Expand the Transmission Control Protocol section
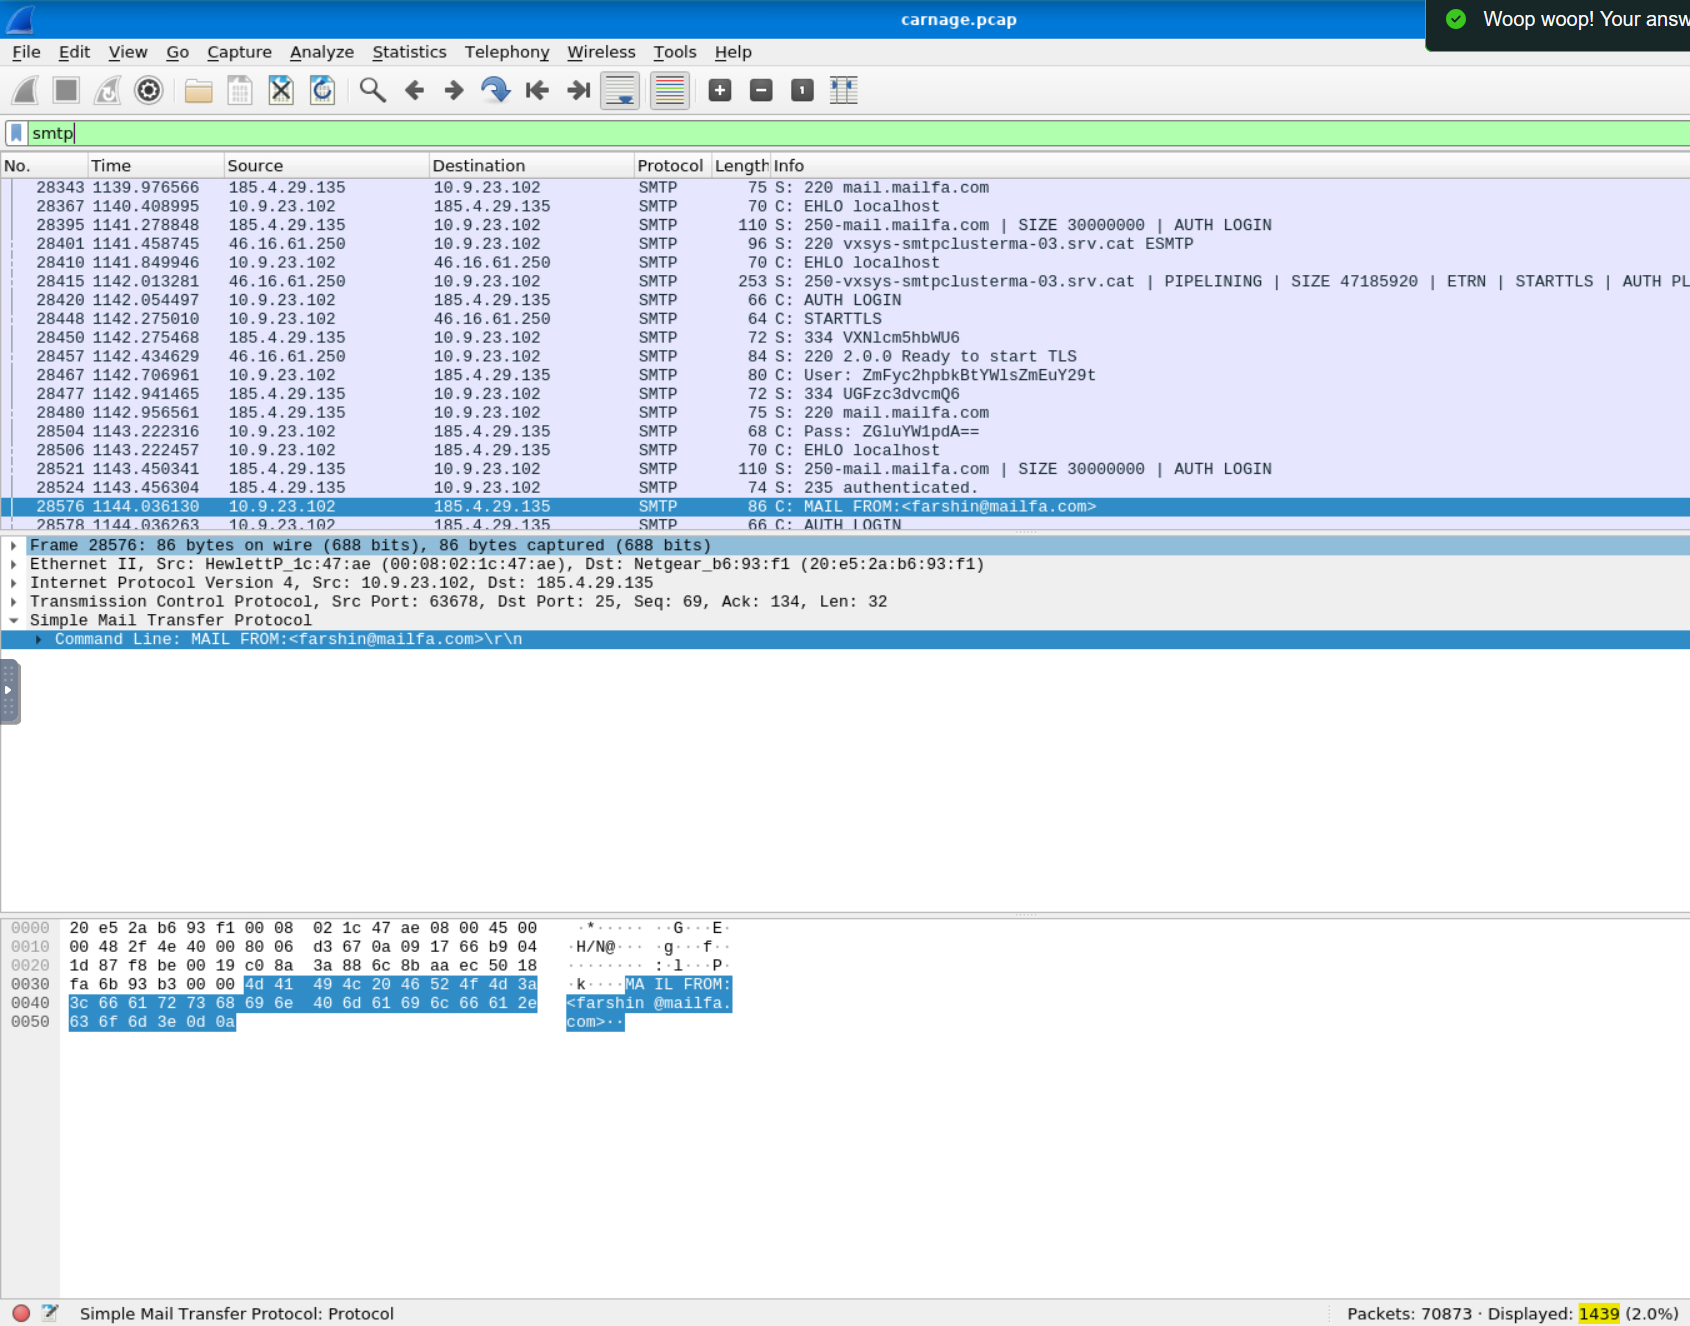 [14, 602]
